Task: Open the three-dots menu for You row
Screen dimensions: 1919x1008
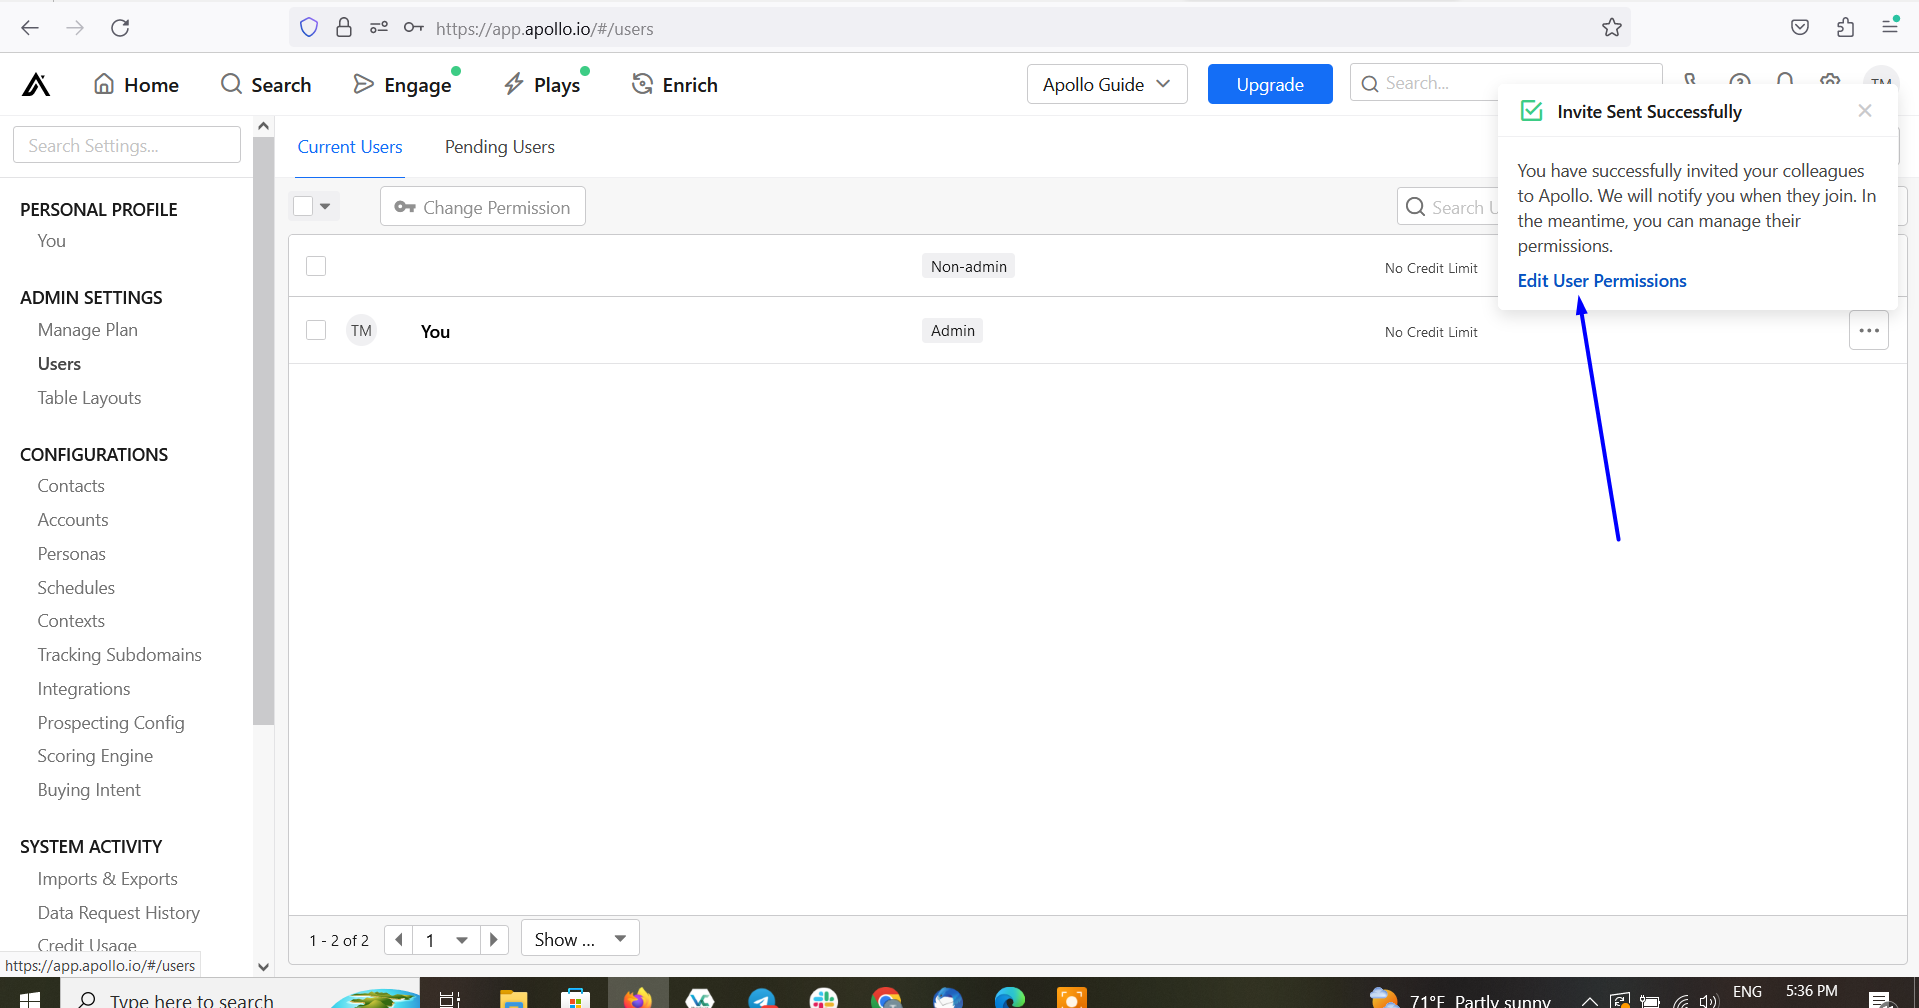Action: [x=1869, y=330]
